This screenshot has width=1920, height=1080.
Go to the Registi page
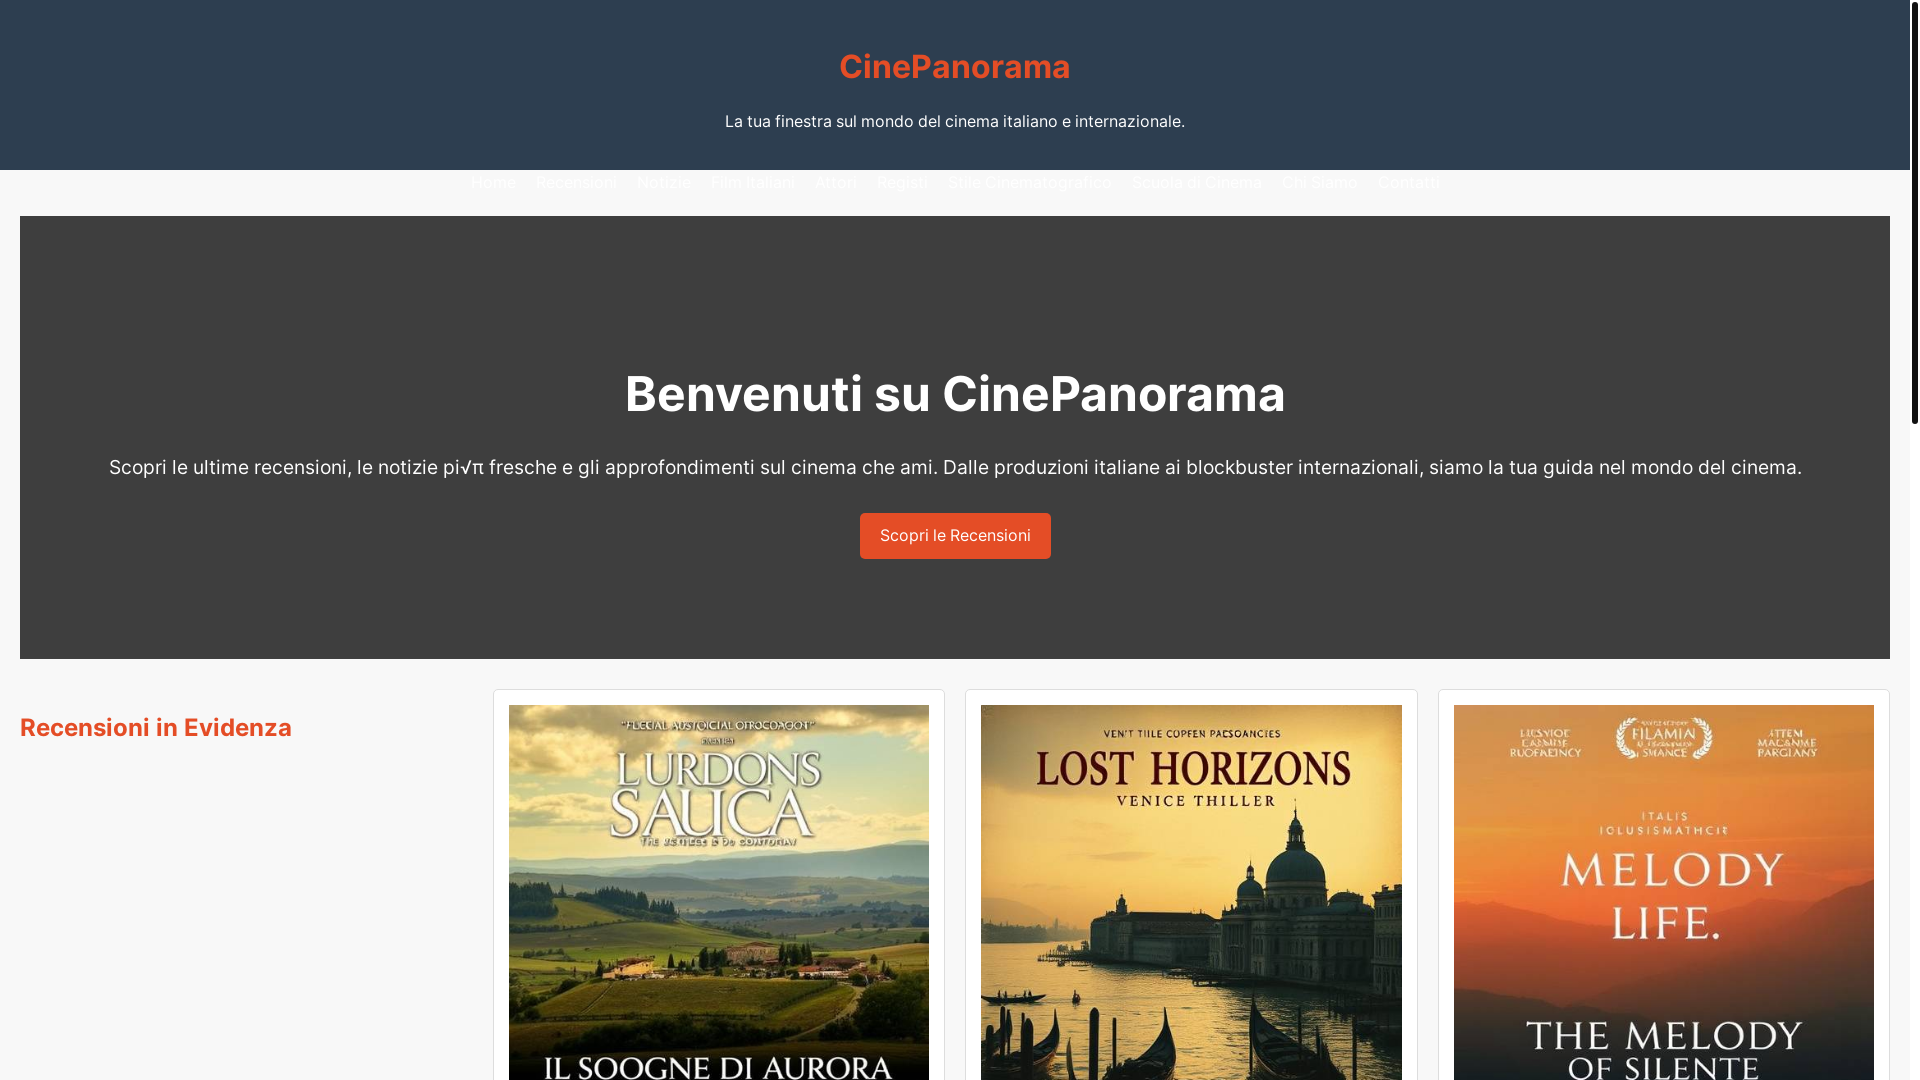click(902, 183)
